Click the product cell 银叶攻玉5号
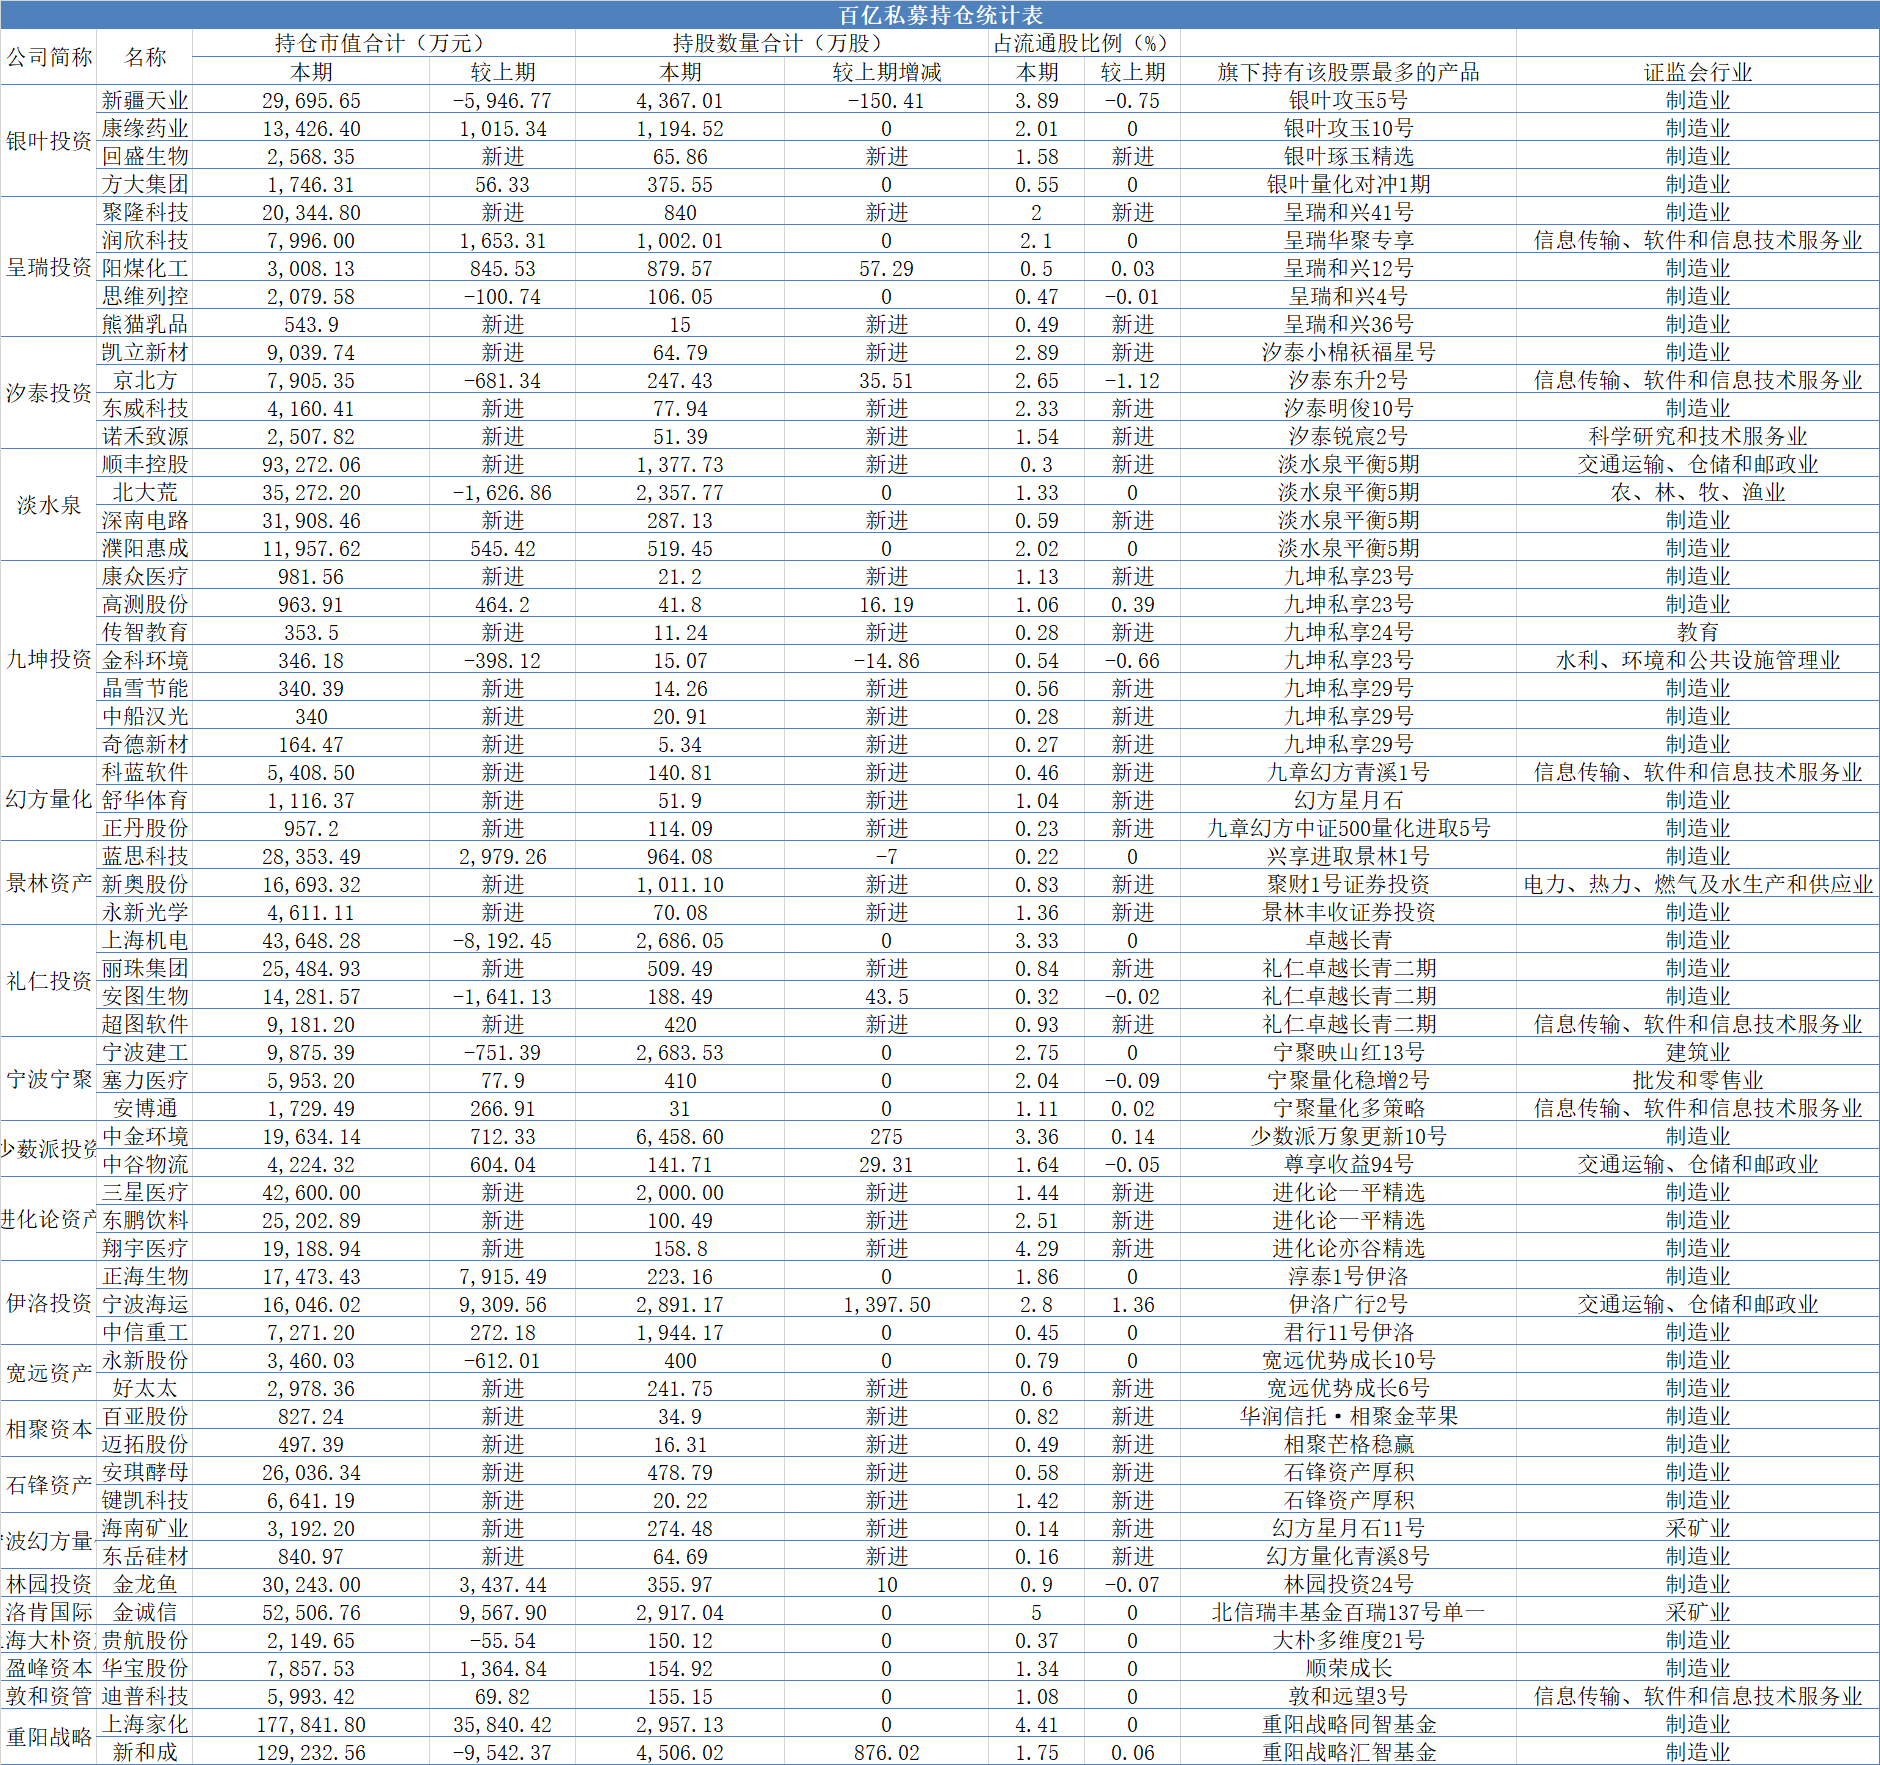The image size is (1880, 1765). click(1348, 100)
